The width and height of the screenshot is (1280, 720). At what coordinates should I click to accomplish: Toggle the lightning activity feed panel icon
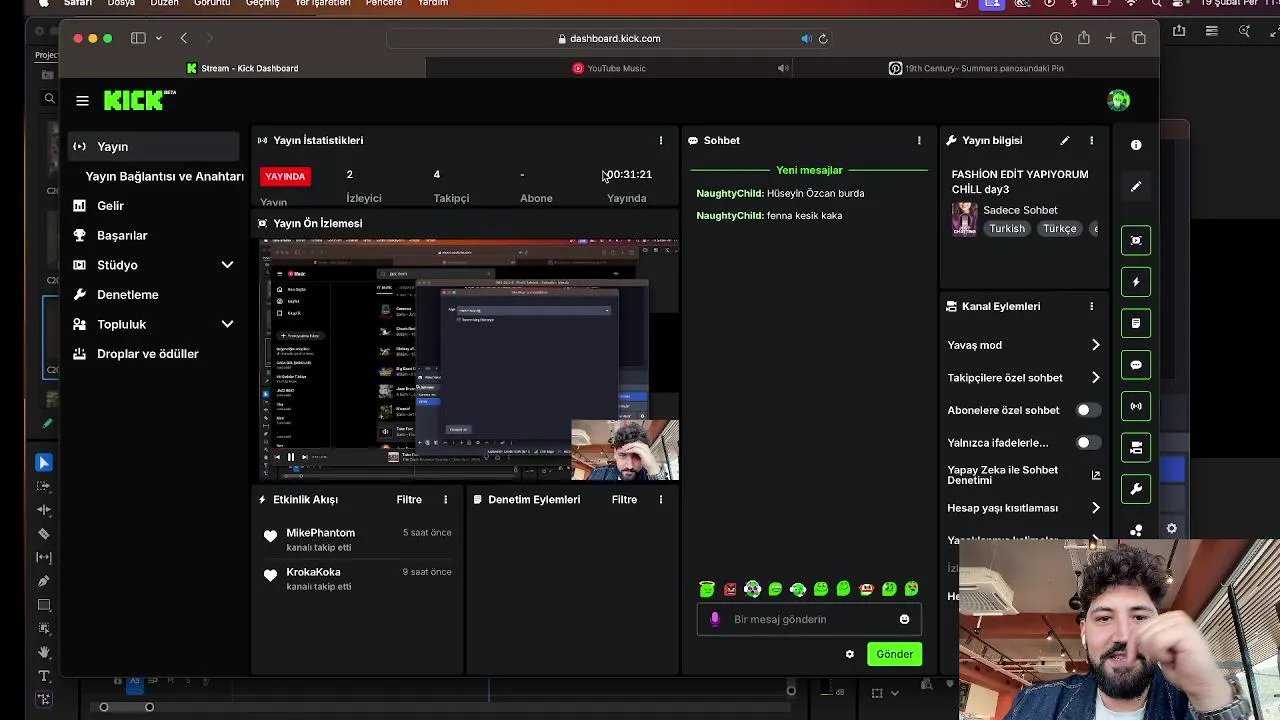pyautogui.click(x=1136, y=282)
